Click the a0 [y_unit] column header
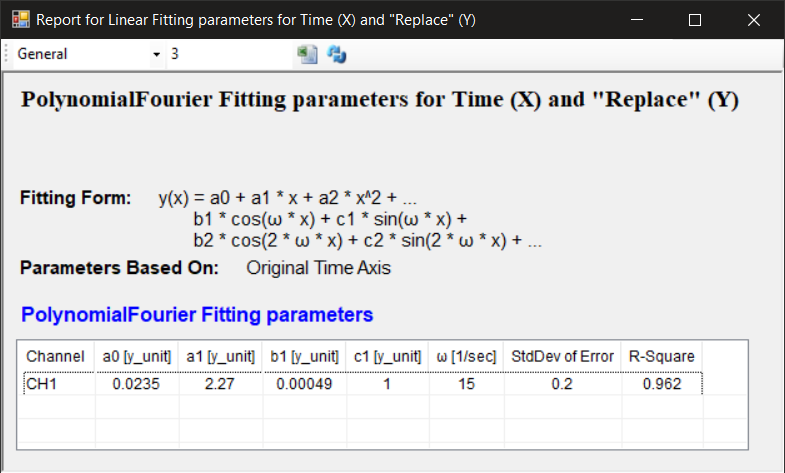This screenshot has width=785, height=473. click(137, 356)
